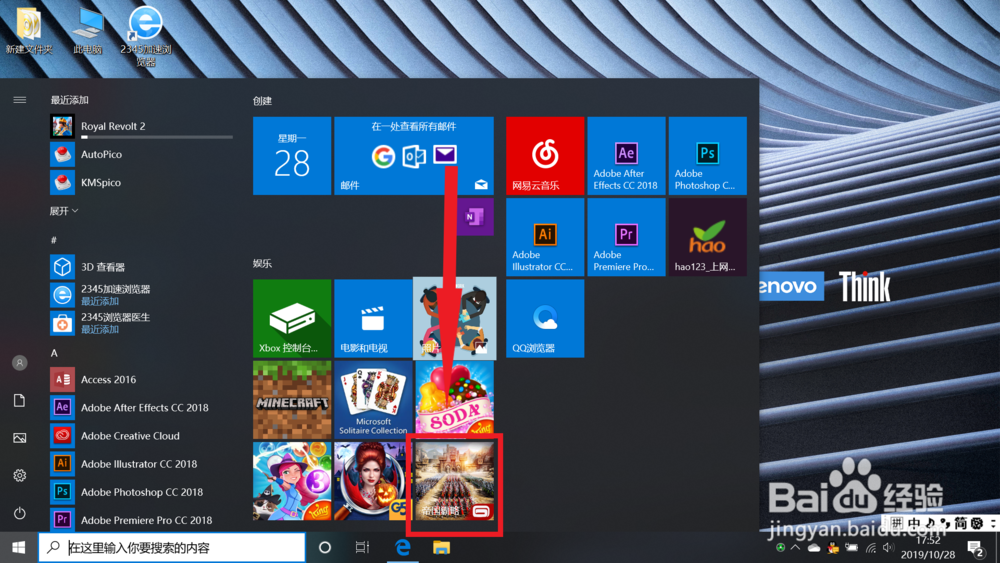Open 2345加速浏览器 in app list
1000x563 pixels.
142,295
